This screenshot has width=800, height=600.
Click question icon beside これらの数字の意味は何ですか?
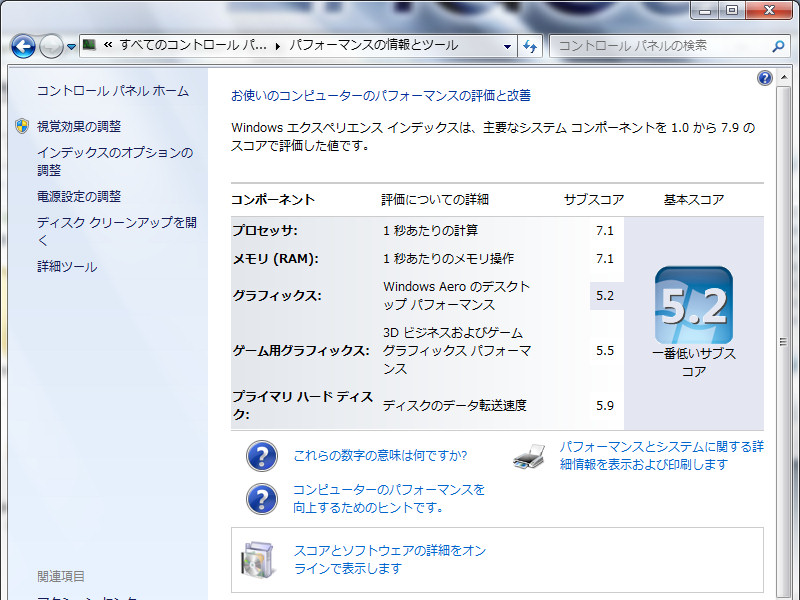pyautogui.click(x=262, y=456)
